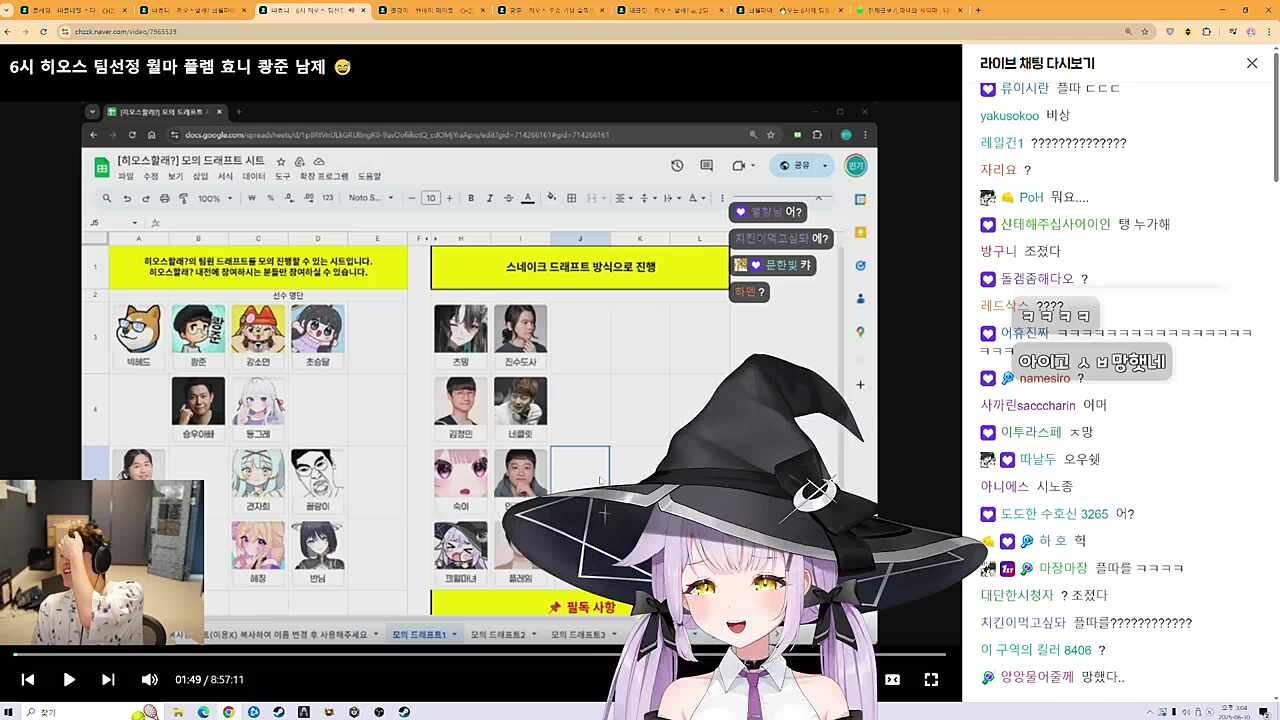Open namesiro's chat profile
Viewport: 1280px width, 720px height.
1044,379
